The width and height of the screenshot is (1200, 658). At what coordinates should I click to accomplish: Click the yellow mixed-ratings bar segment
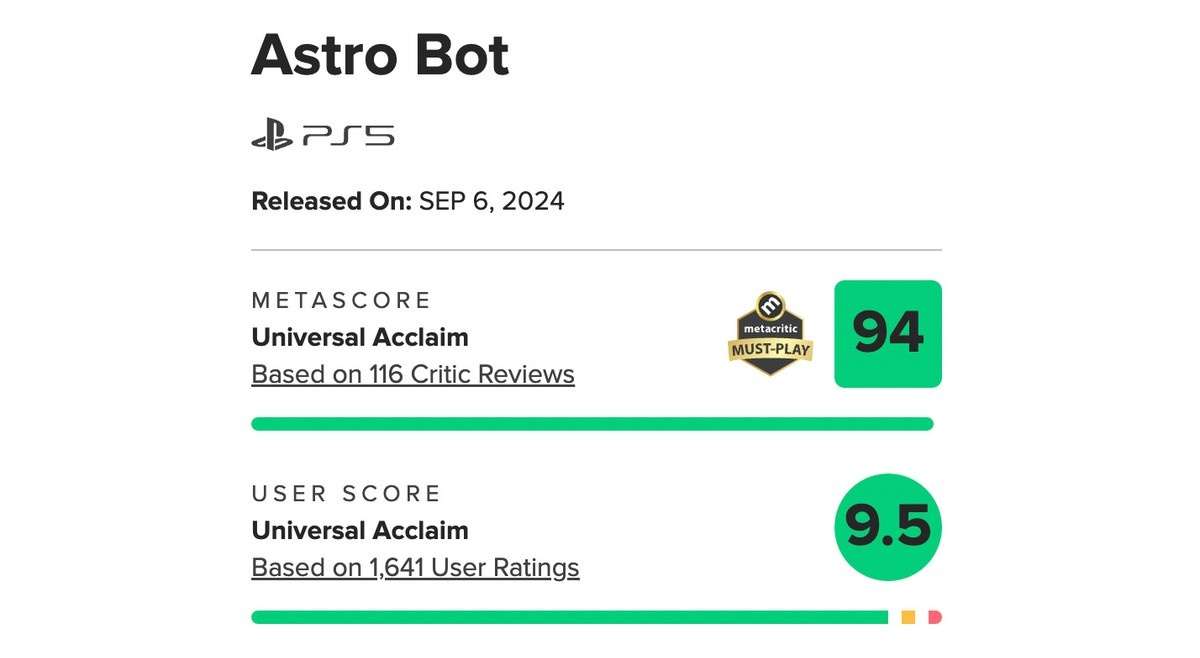click(x=908, y=617)
